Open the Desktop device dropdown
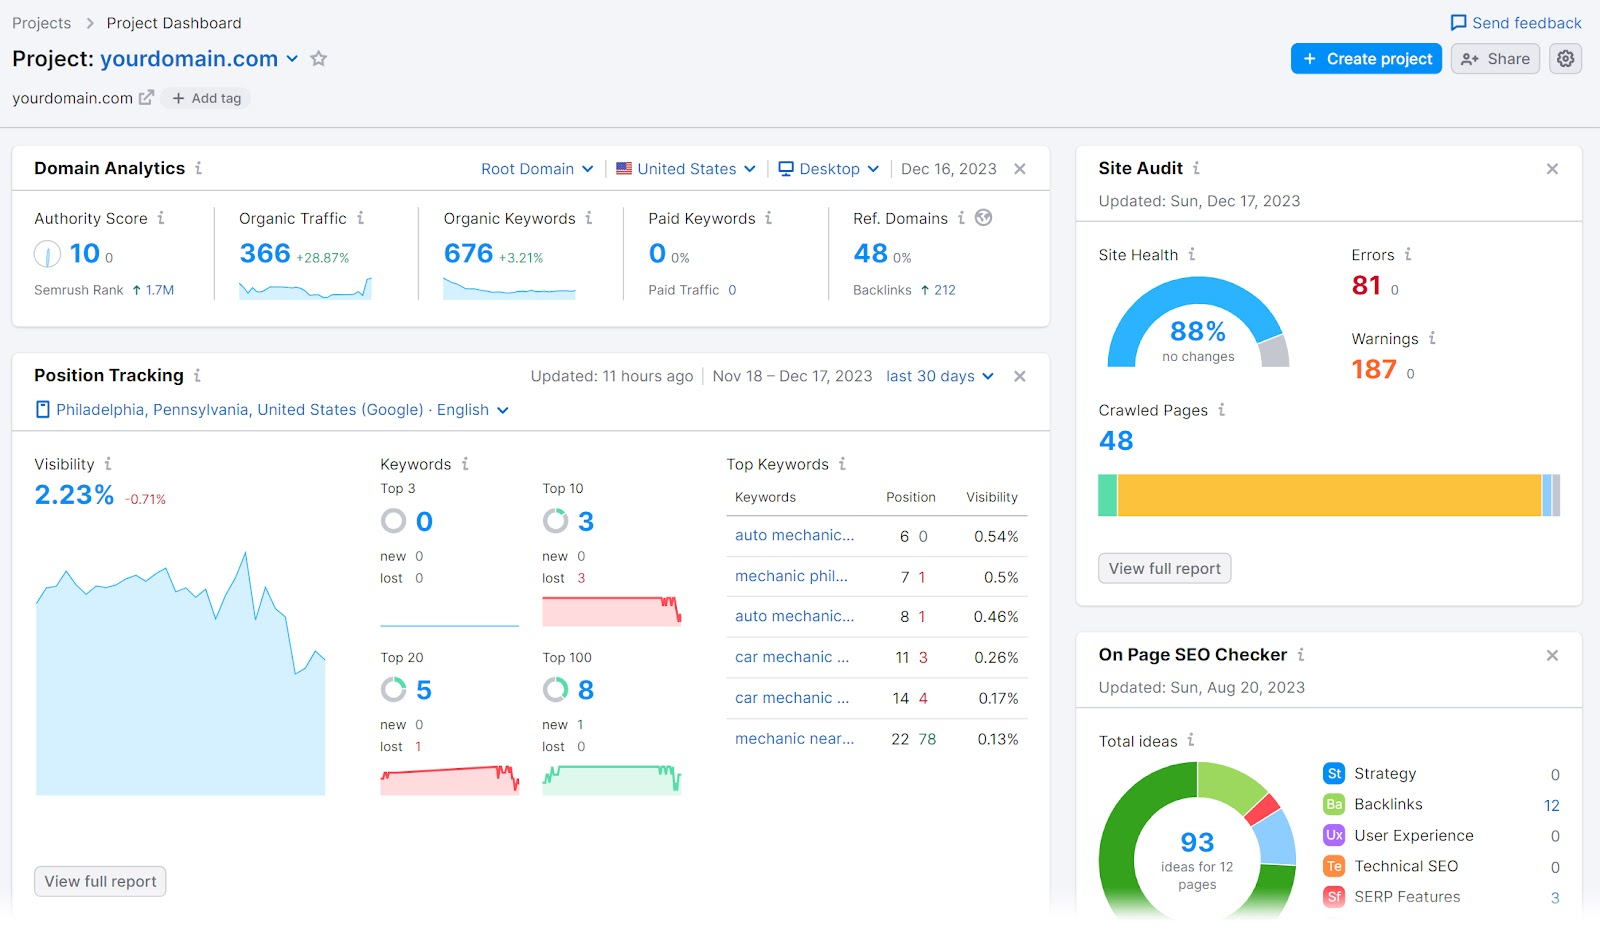Screen dimensions: 1600x932 pyautogui.click(x=829, y=169)
